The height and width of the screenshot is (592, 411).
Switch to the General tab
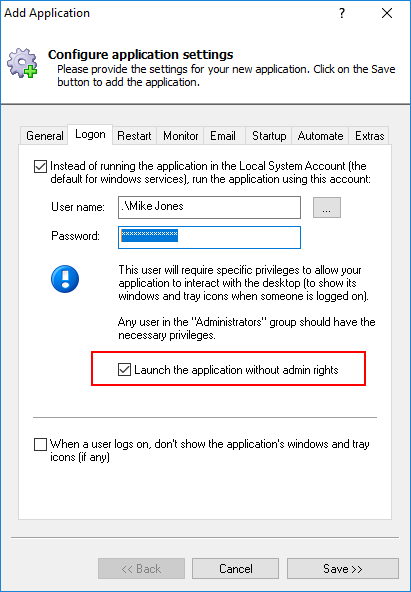click(45, 136)
